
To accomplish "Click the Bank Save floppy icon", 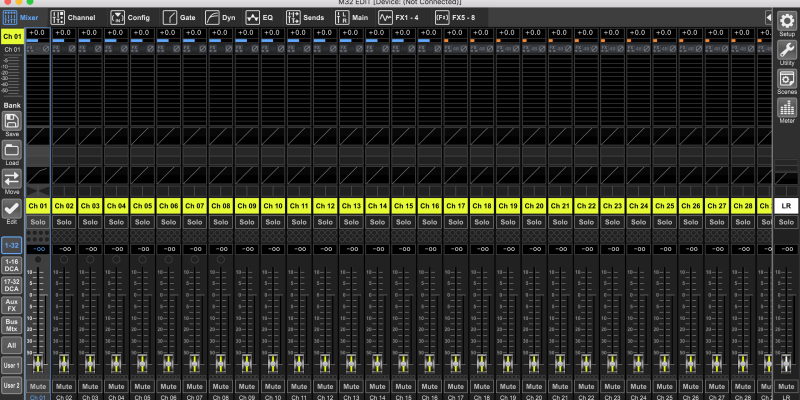I will click(x=12, y=123).
